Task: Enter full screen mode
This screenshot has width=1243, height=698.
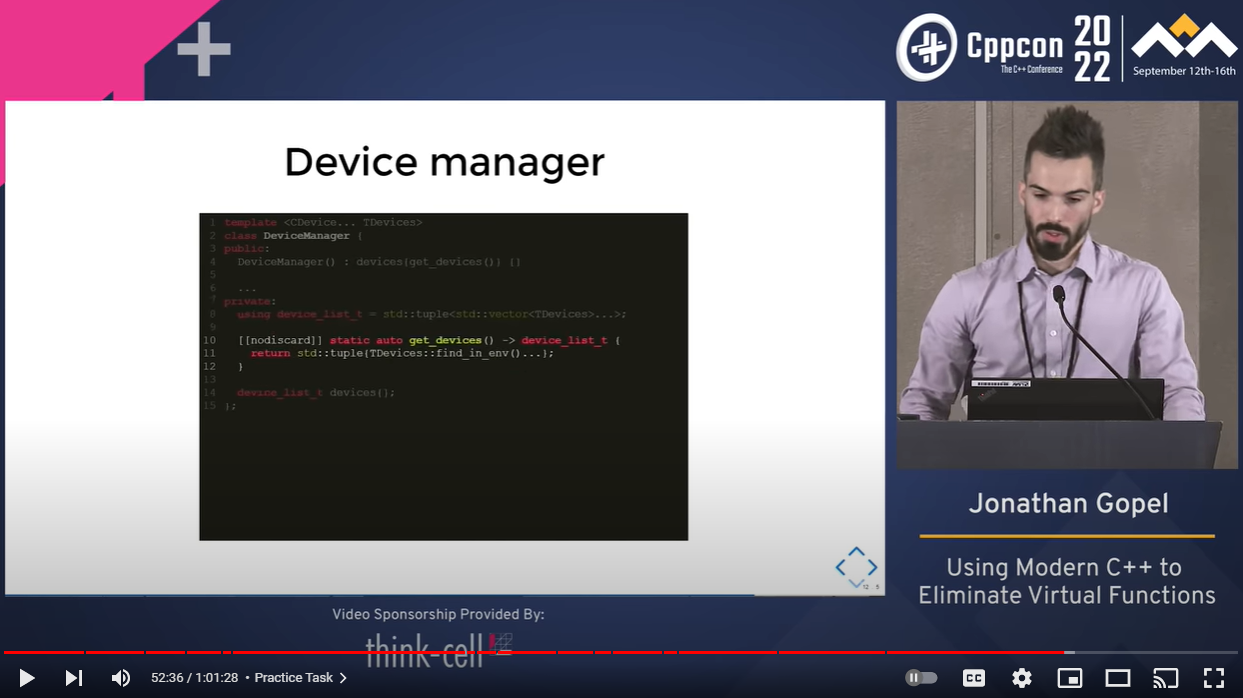Action: pyautogui.click(x=1213, y=678)
